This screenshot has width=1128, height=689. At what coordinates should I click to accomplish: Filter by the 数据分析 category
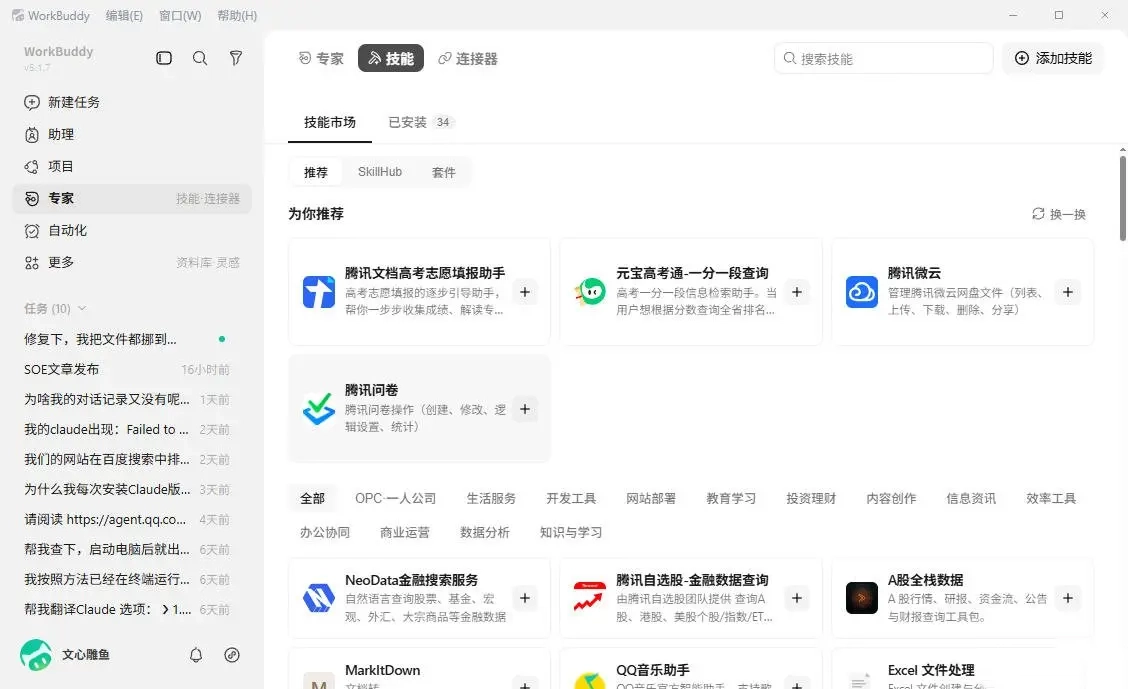tap(485, 532)
